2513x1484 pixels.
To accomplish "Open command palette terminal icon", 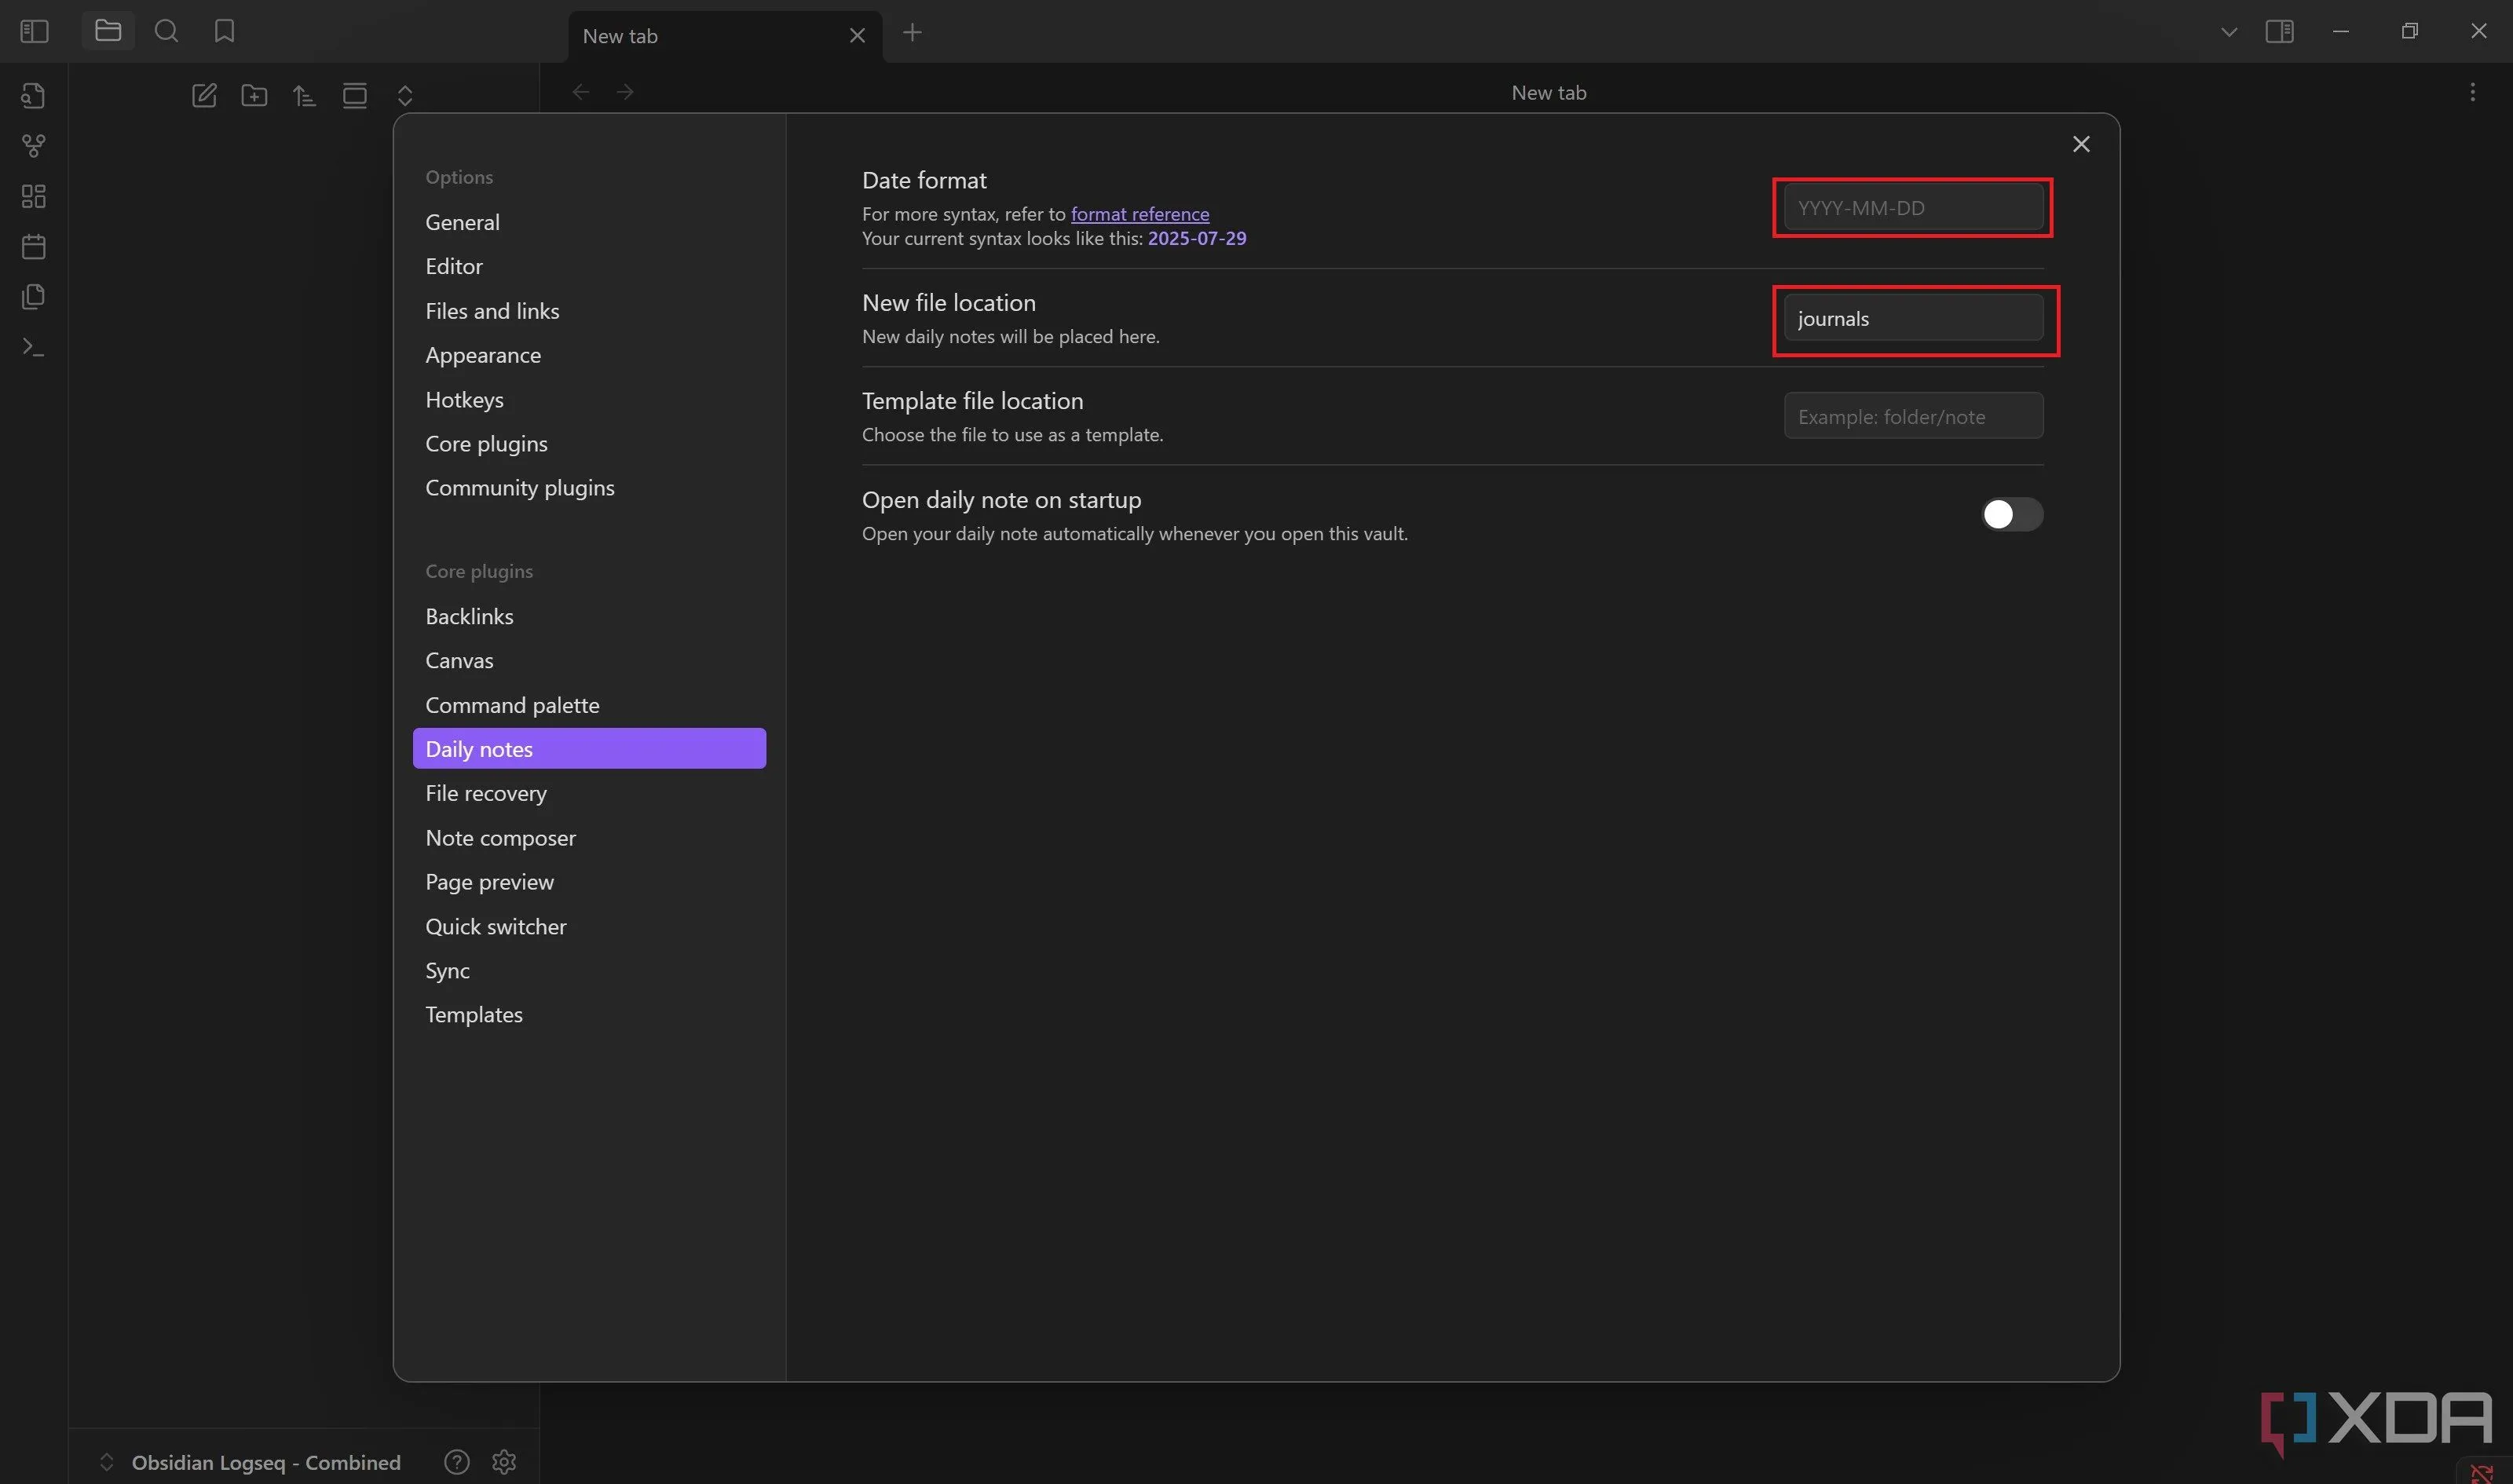I will (x=33, y=347).
